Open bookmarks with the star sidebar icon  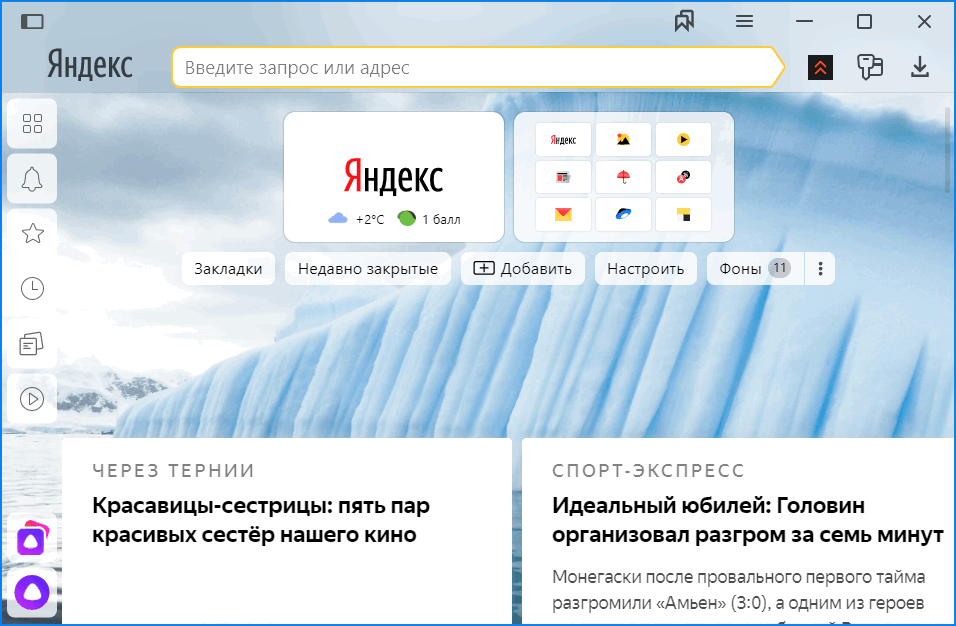(31, 233)
